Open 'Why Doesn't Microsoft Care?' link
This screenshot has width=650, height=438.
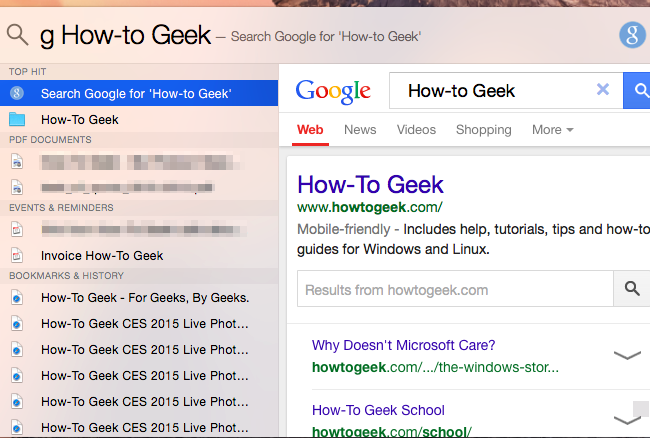pos(403,345)
